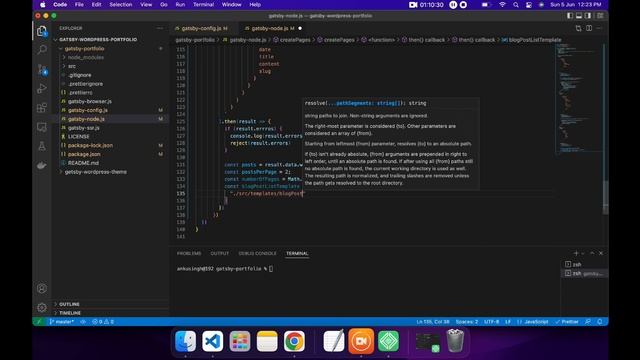Open the Terminal menu in menu bar

(x=203, y=4)
